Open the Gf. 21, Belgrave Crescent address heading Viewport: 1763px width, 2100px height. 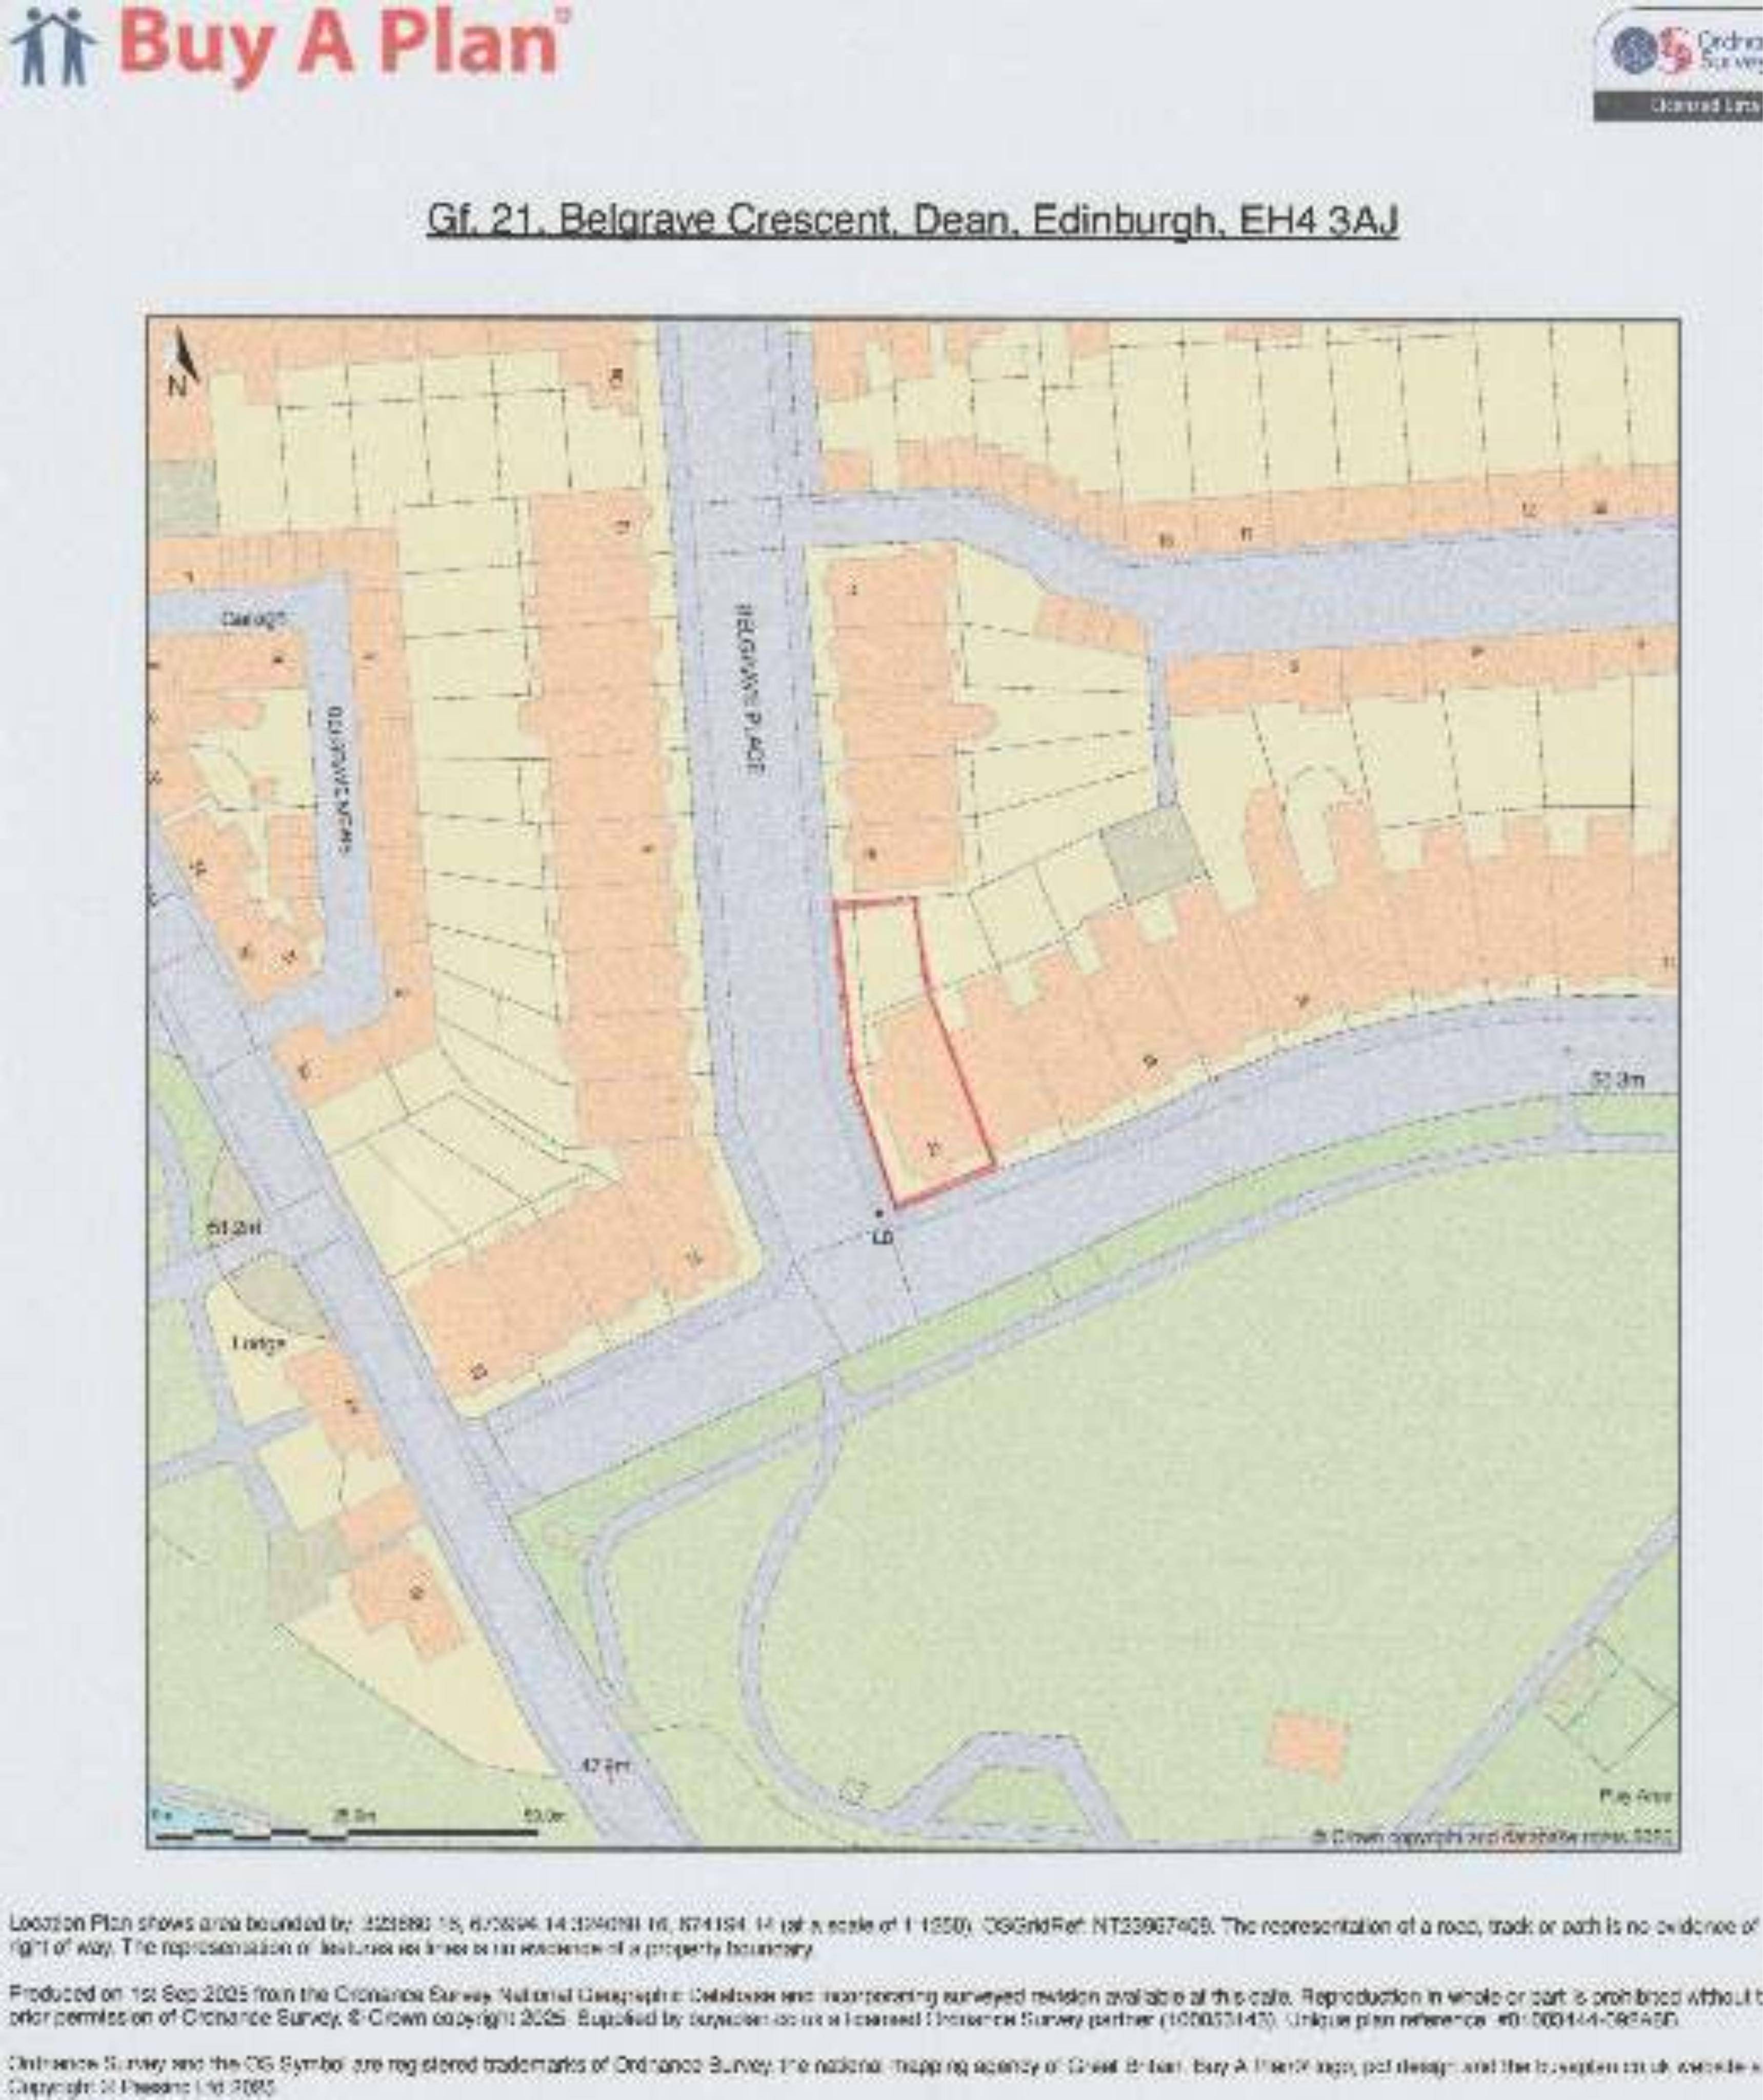(912, 221)
